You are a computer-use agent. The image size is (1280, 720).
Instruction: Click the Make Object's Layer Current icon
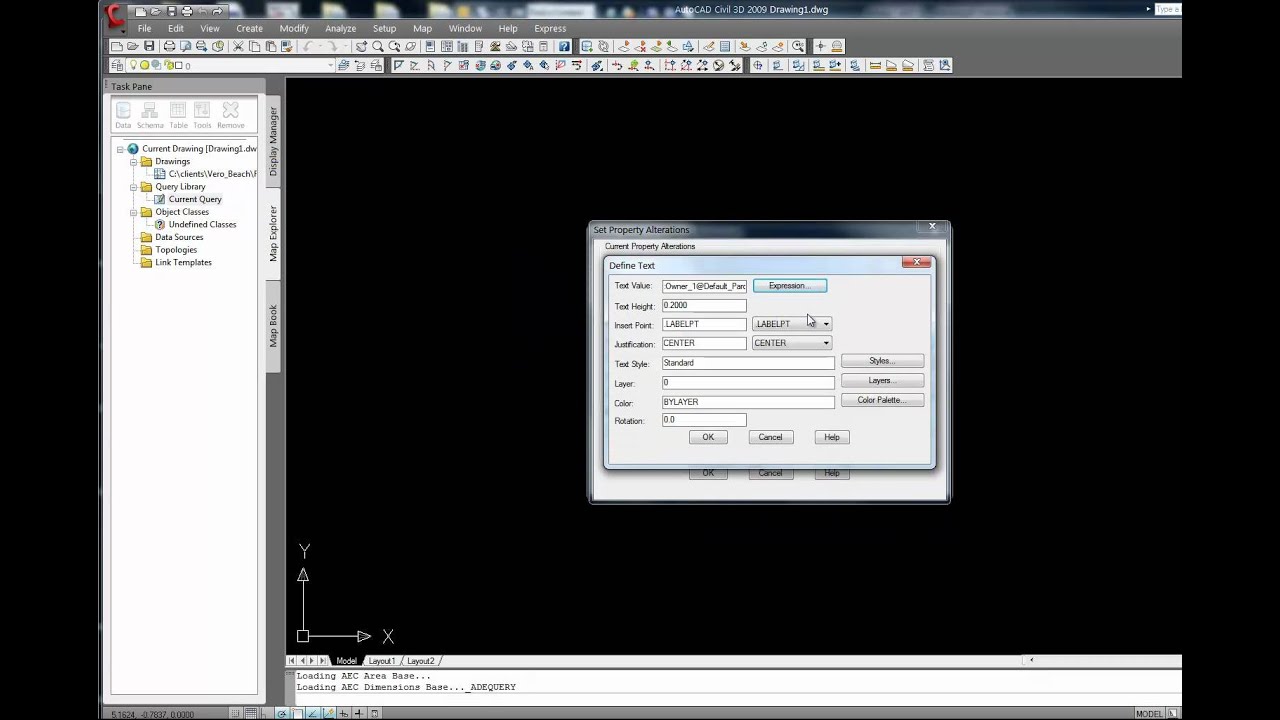(343, 65)
